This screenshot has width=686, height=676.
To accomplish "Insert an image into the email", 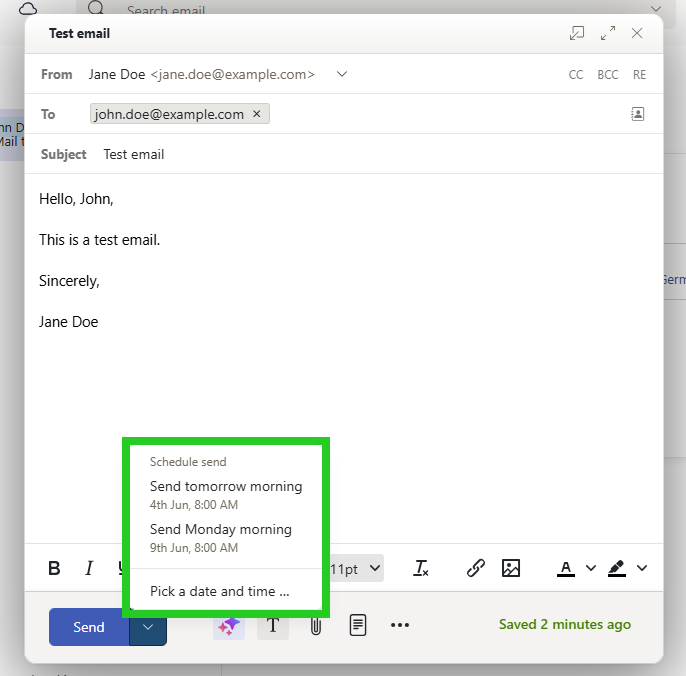I will (511, 568).
